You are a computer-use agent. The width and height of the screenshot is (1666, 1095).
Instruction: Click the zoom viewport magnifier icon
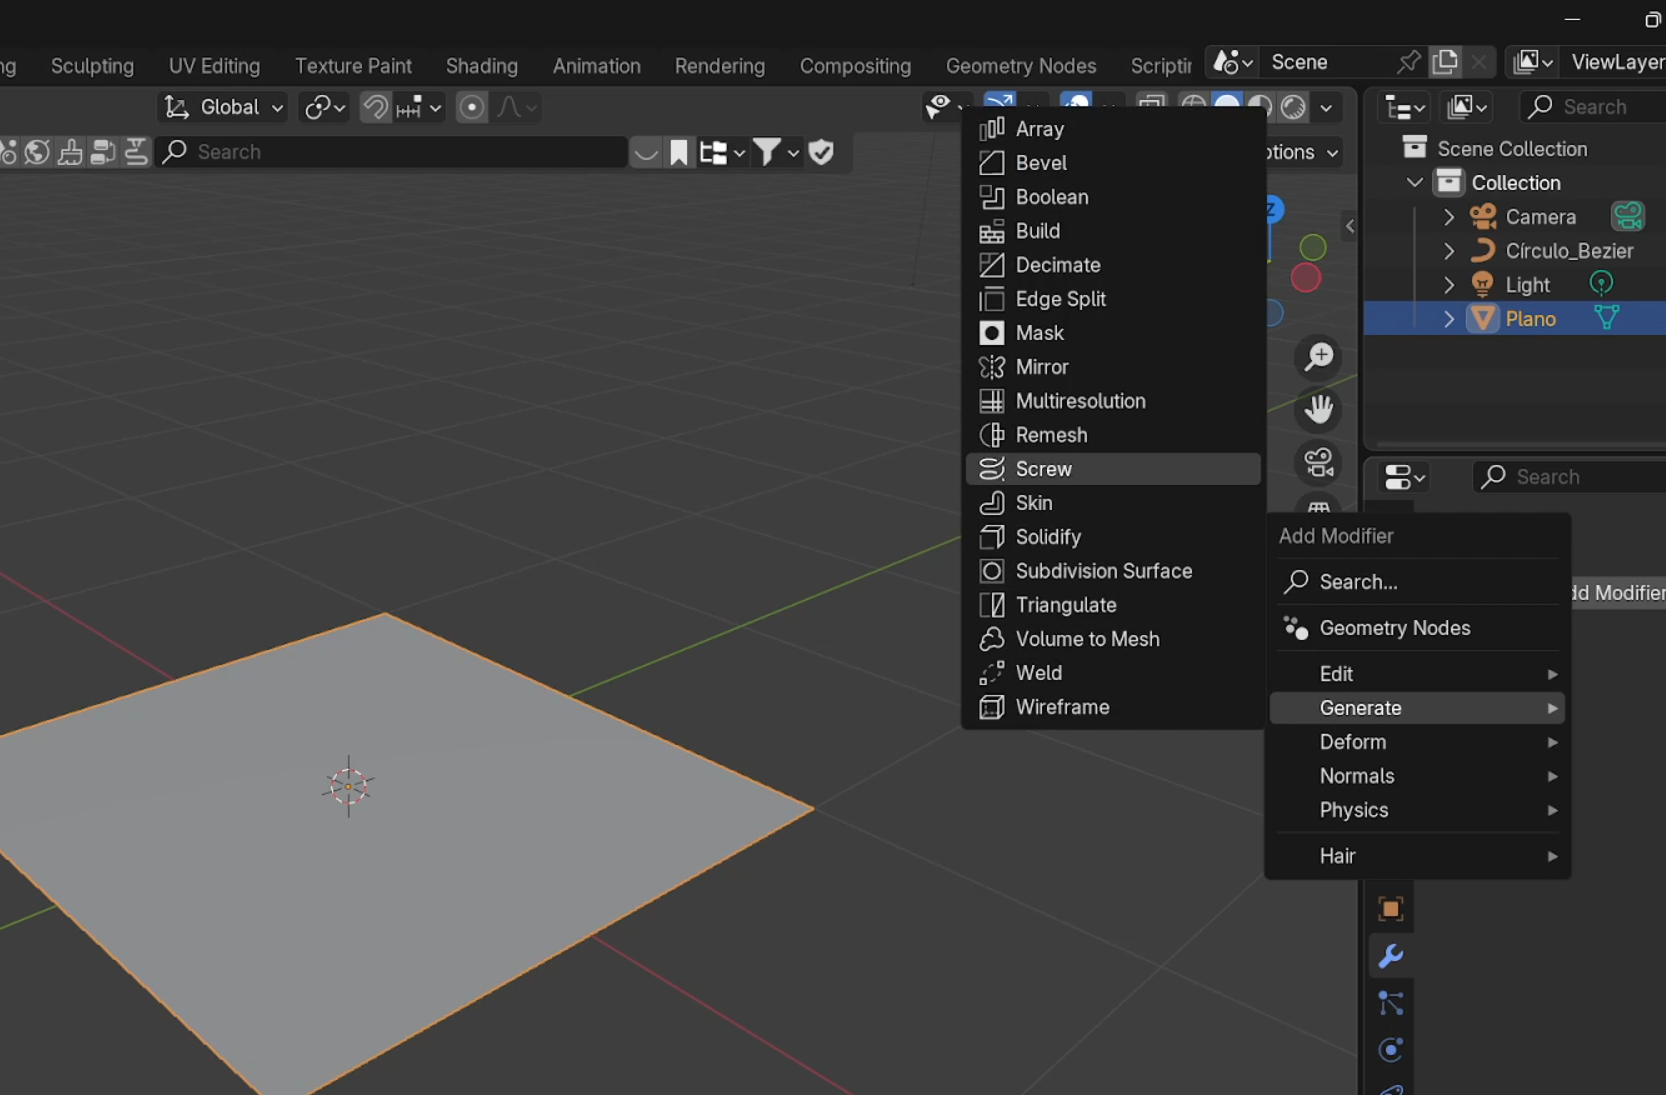click(x=1319, y=357)
